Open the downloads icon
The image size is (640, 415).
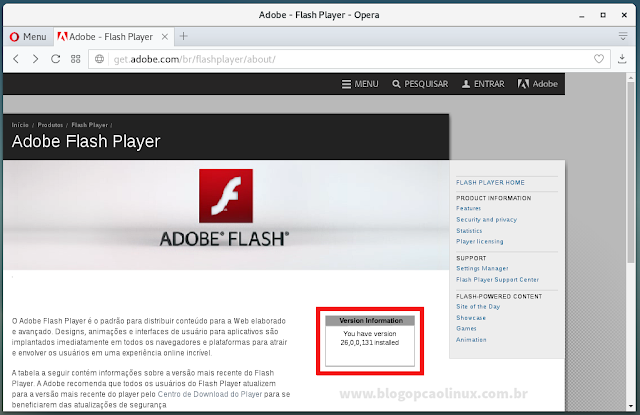622,59
